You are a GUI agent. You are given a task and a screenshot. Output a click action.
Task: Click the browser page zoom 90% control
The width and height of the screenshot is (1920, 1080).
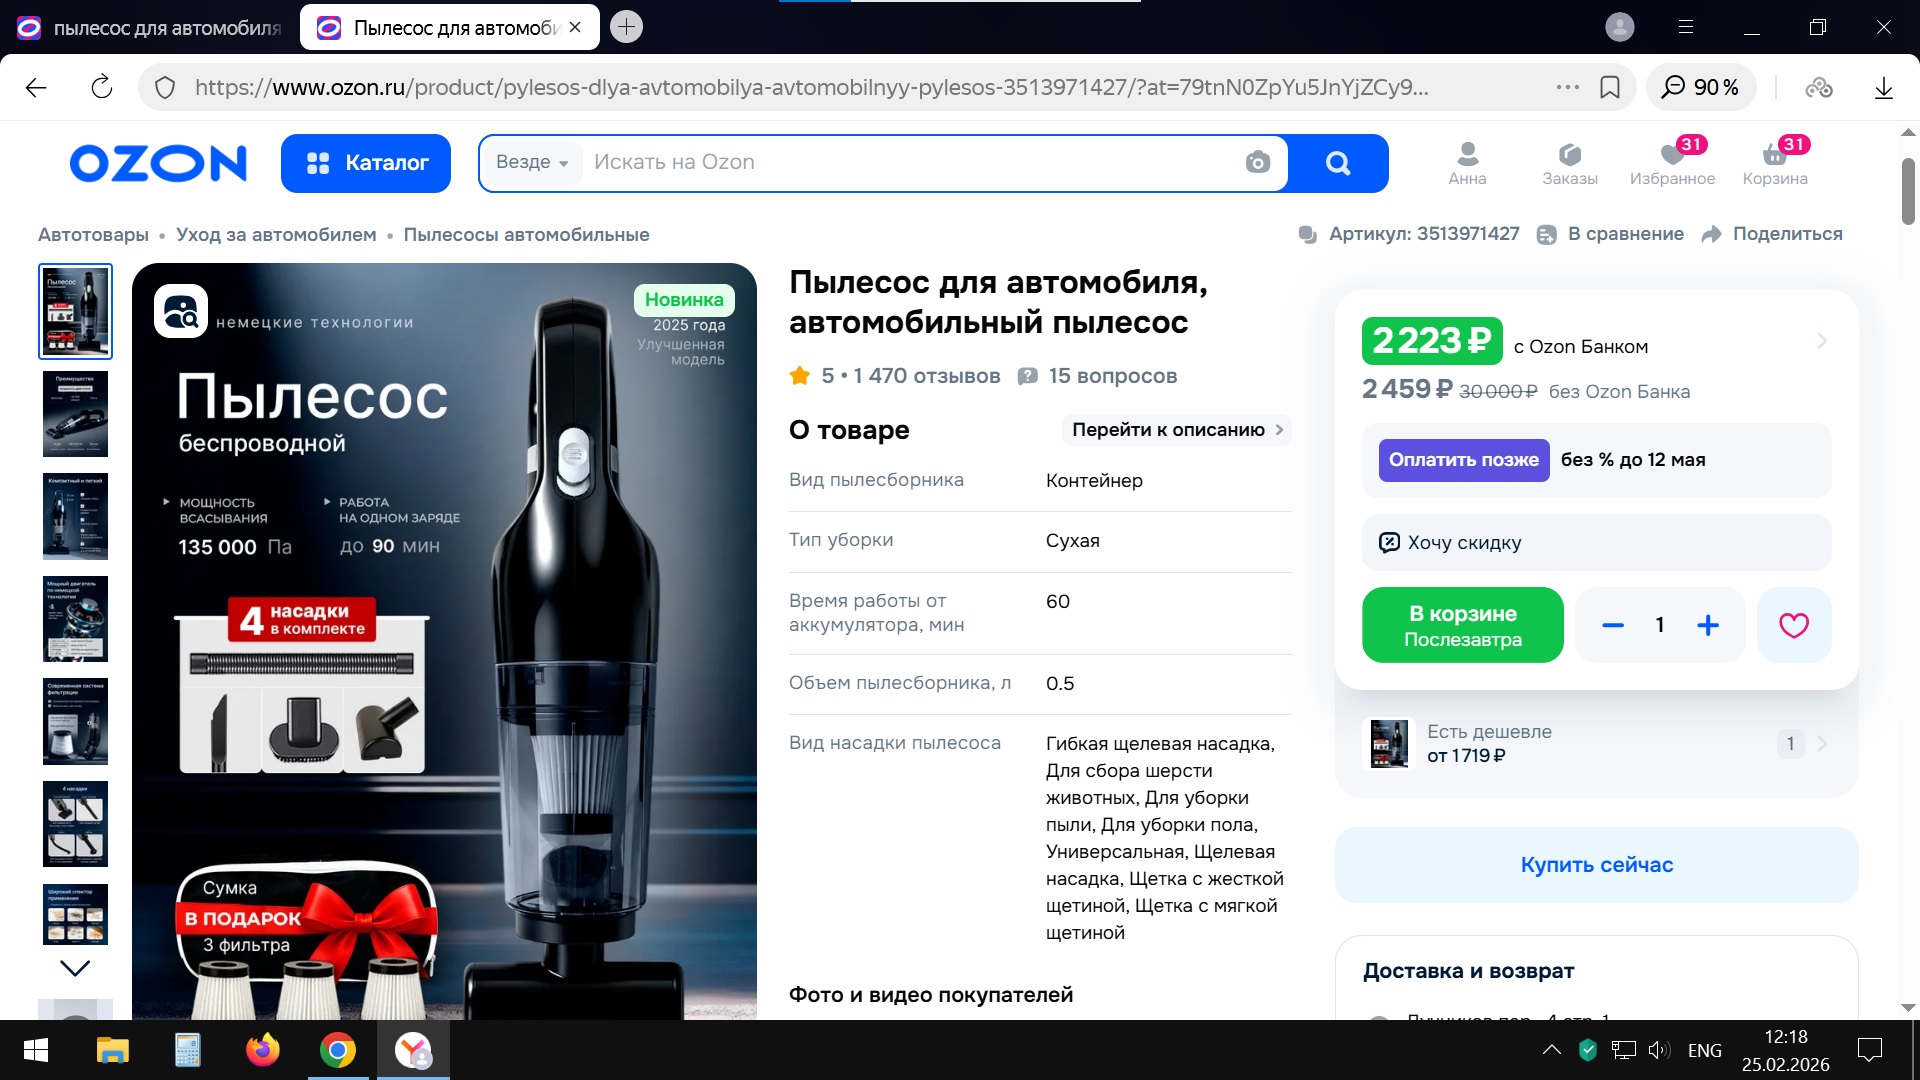1700,87
